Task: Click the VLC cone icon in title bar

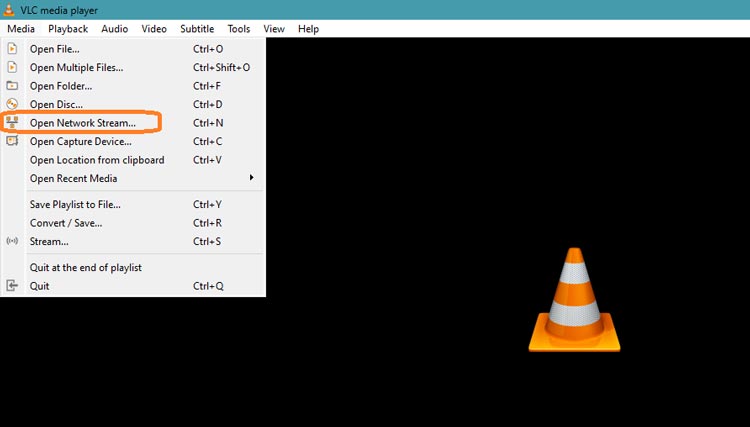Action: (9, 10)
